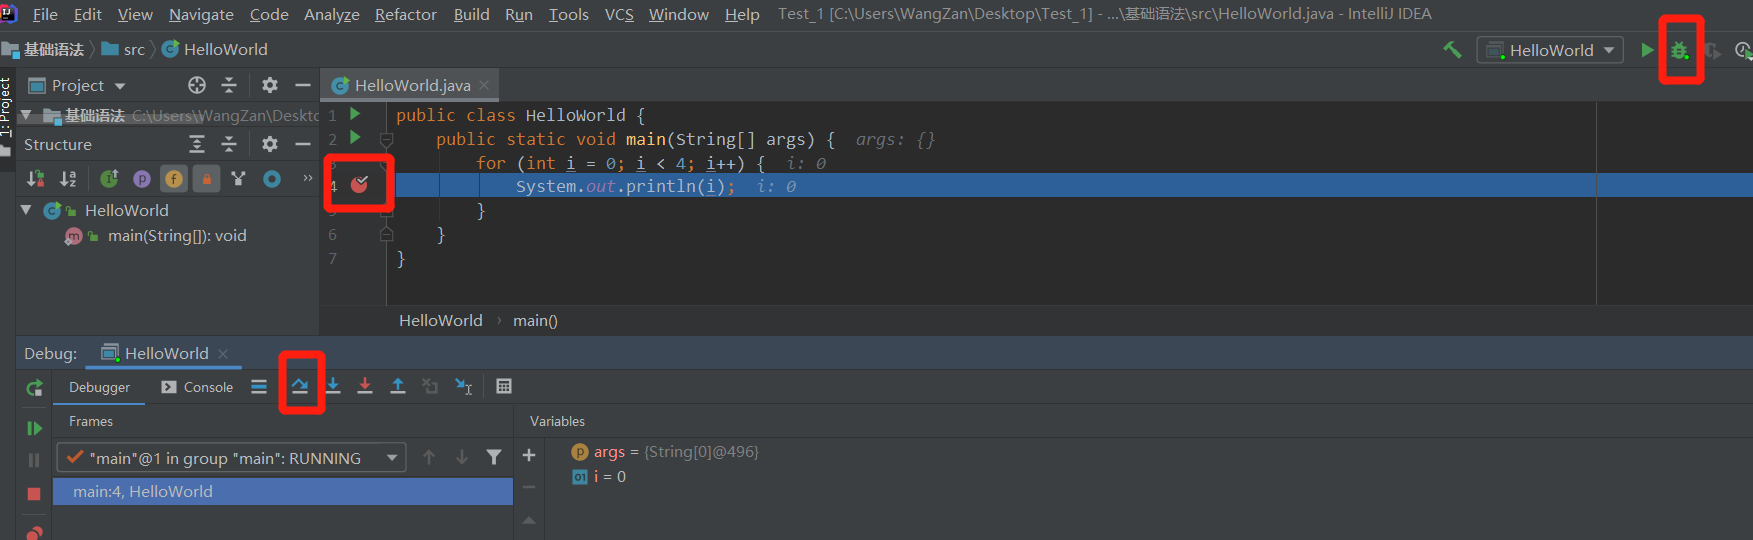1753x540 pixels.
Task: Click the green Debug bug icon
Action: 1680,50
